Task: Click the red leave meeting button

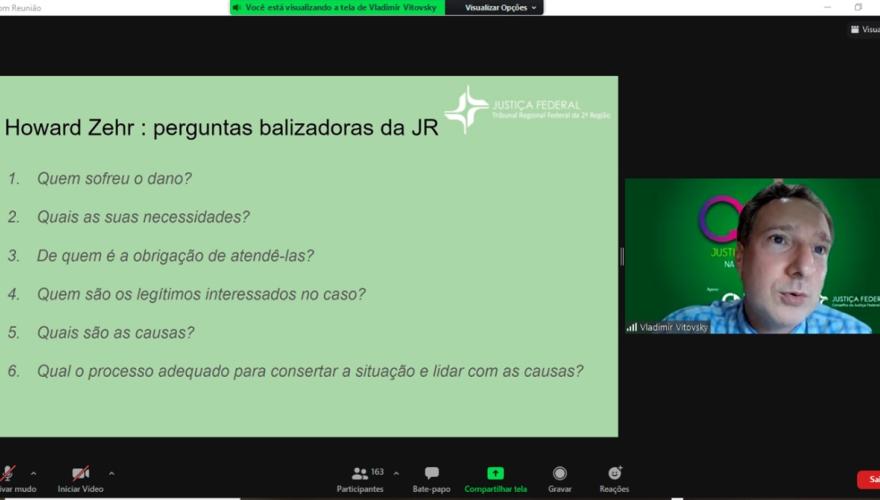Action: click(x=869, y=480)
